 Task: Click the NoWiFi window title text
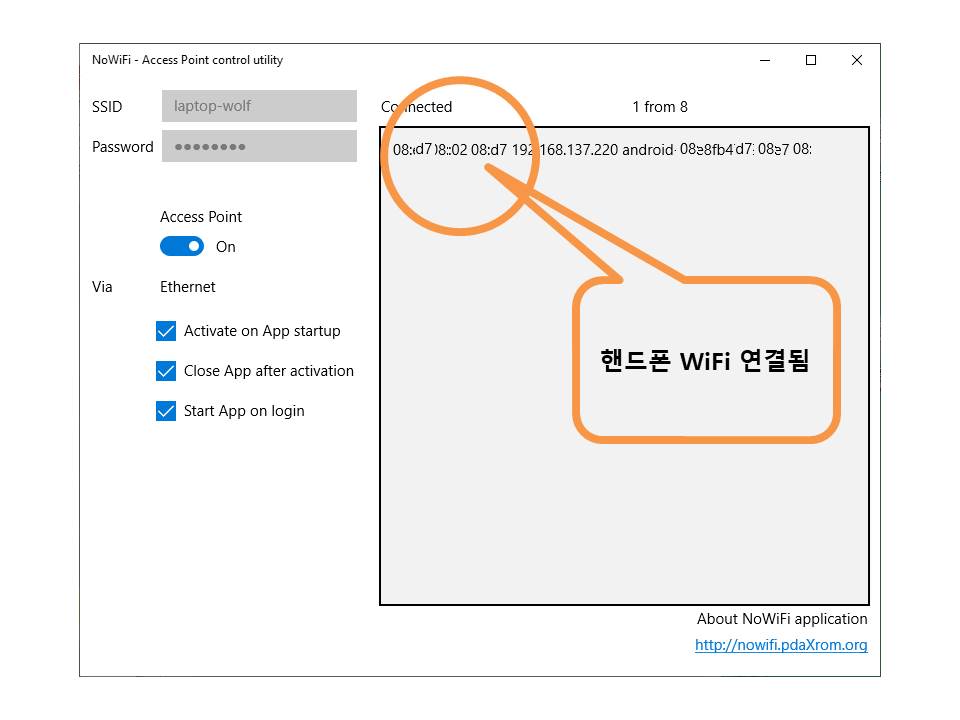click(x=188, y=60)
